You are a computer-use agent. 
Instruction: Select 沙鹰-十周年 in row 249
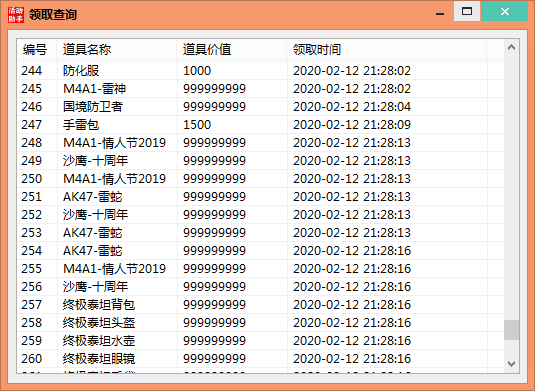tap(95, 161)
